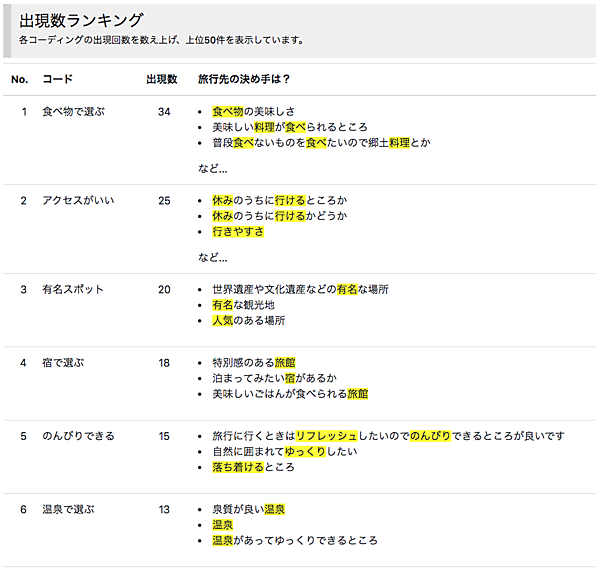This screenshot has height=571, width=600.
Task: Expand など... under the アクセスがいい row
Action: [x=212, y=257]
